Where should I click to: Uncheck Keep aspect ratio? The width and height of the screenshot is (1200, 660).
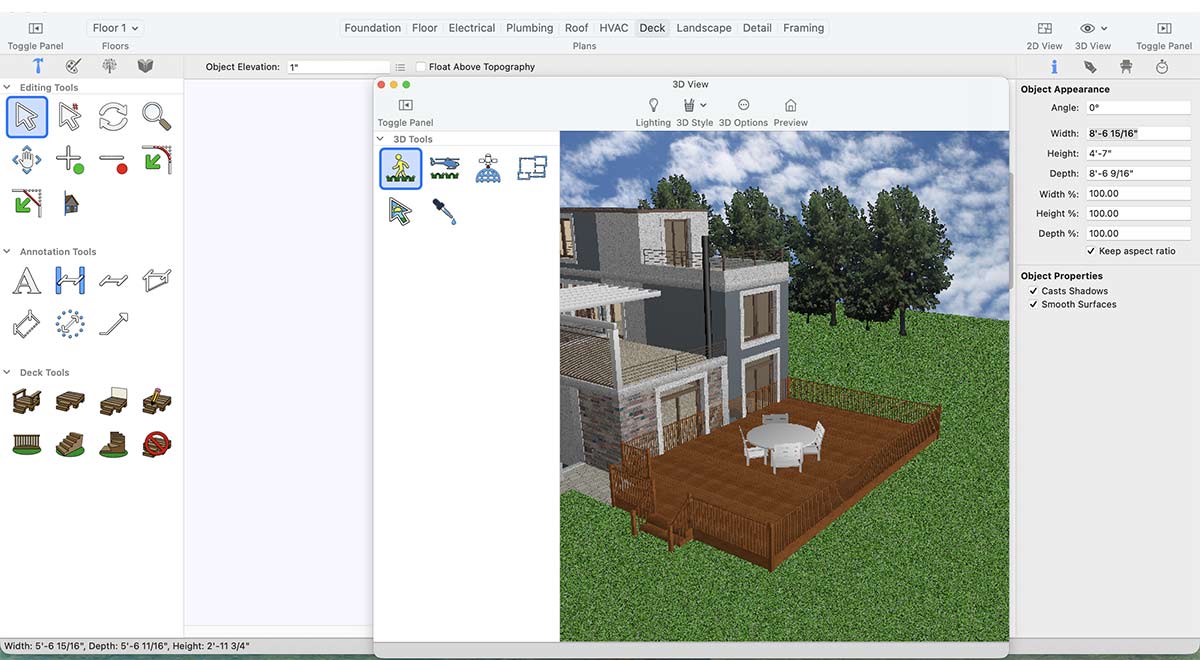1091,251
